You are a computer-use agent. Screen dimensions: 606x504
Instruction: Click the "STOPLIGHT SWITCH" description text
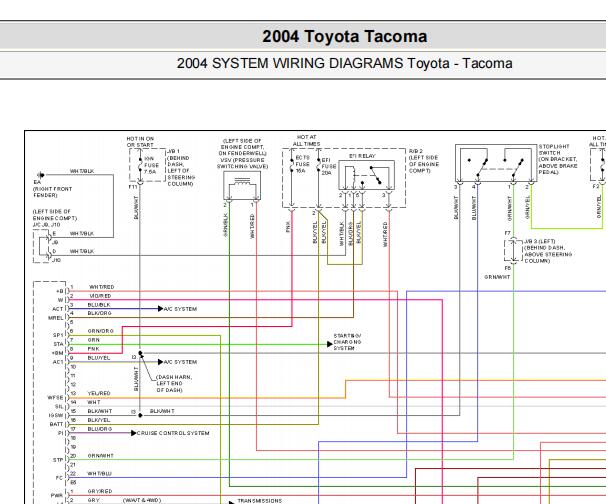[558, 159]
